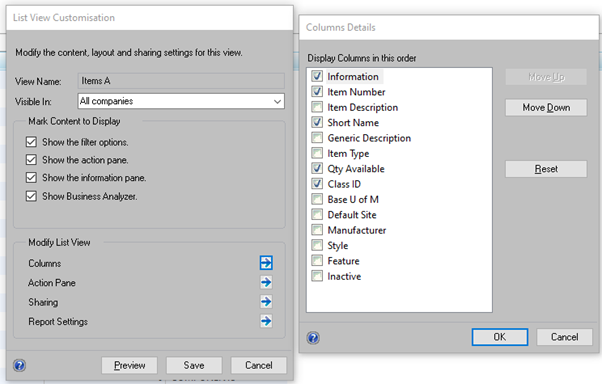The width and height of the screenshot is (602, 384).
Task: Check the Feature column checkbox
Action: point(317,261)
